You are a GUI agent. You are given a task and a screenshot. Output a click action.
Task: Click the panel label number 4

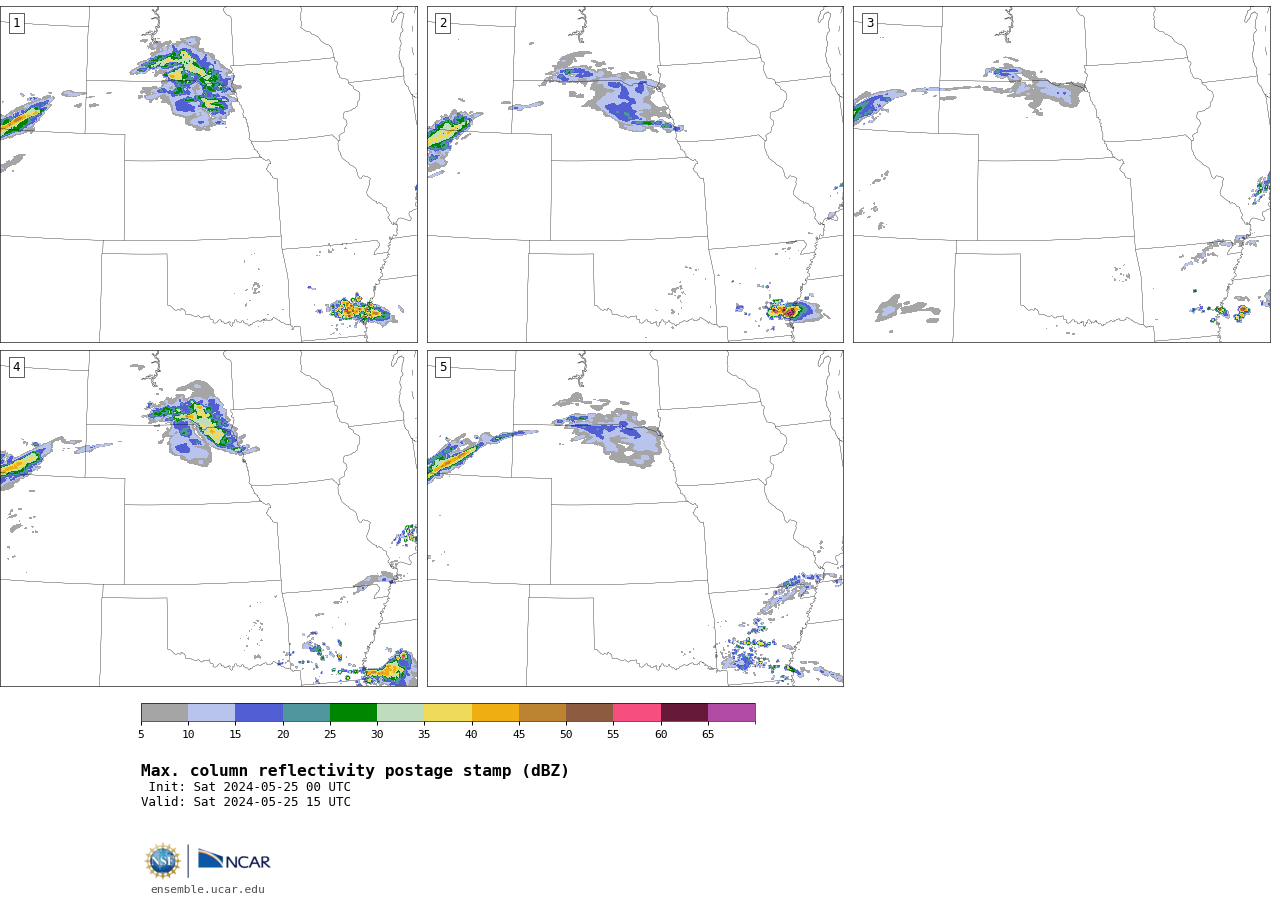[x=17, y=367]
